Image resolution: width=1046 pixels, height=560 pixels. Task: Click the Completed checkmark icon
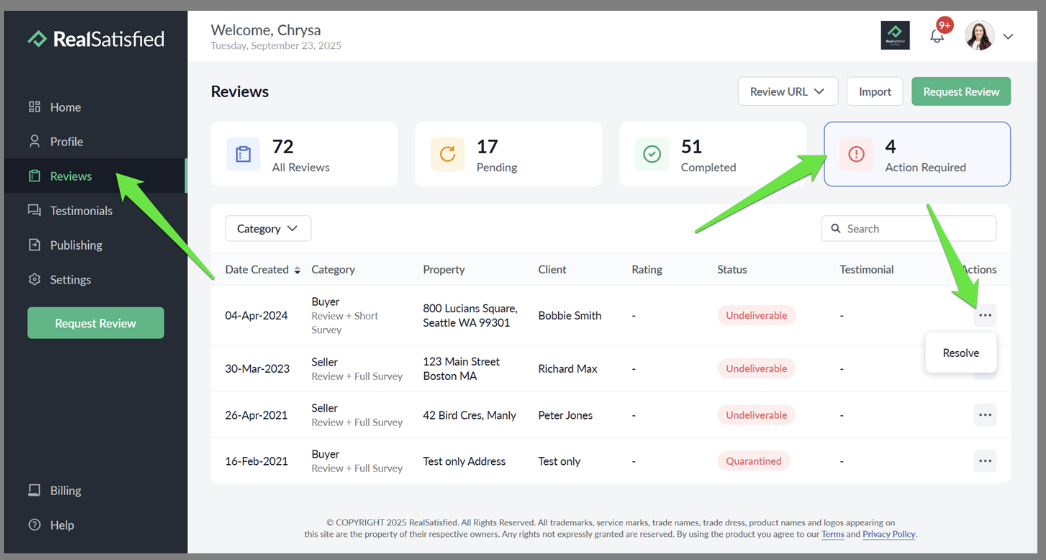pos(652,154)
